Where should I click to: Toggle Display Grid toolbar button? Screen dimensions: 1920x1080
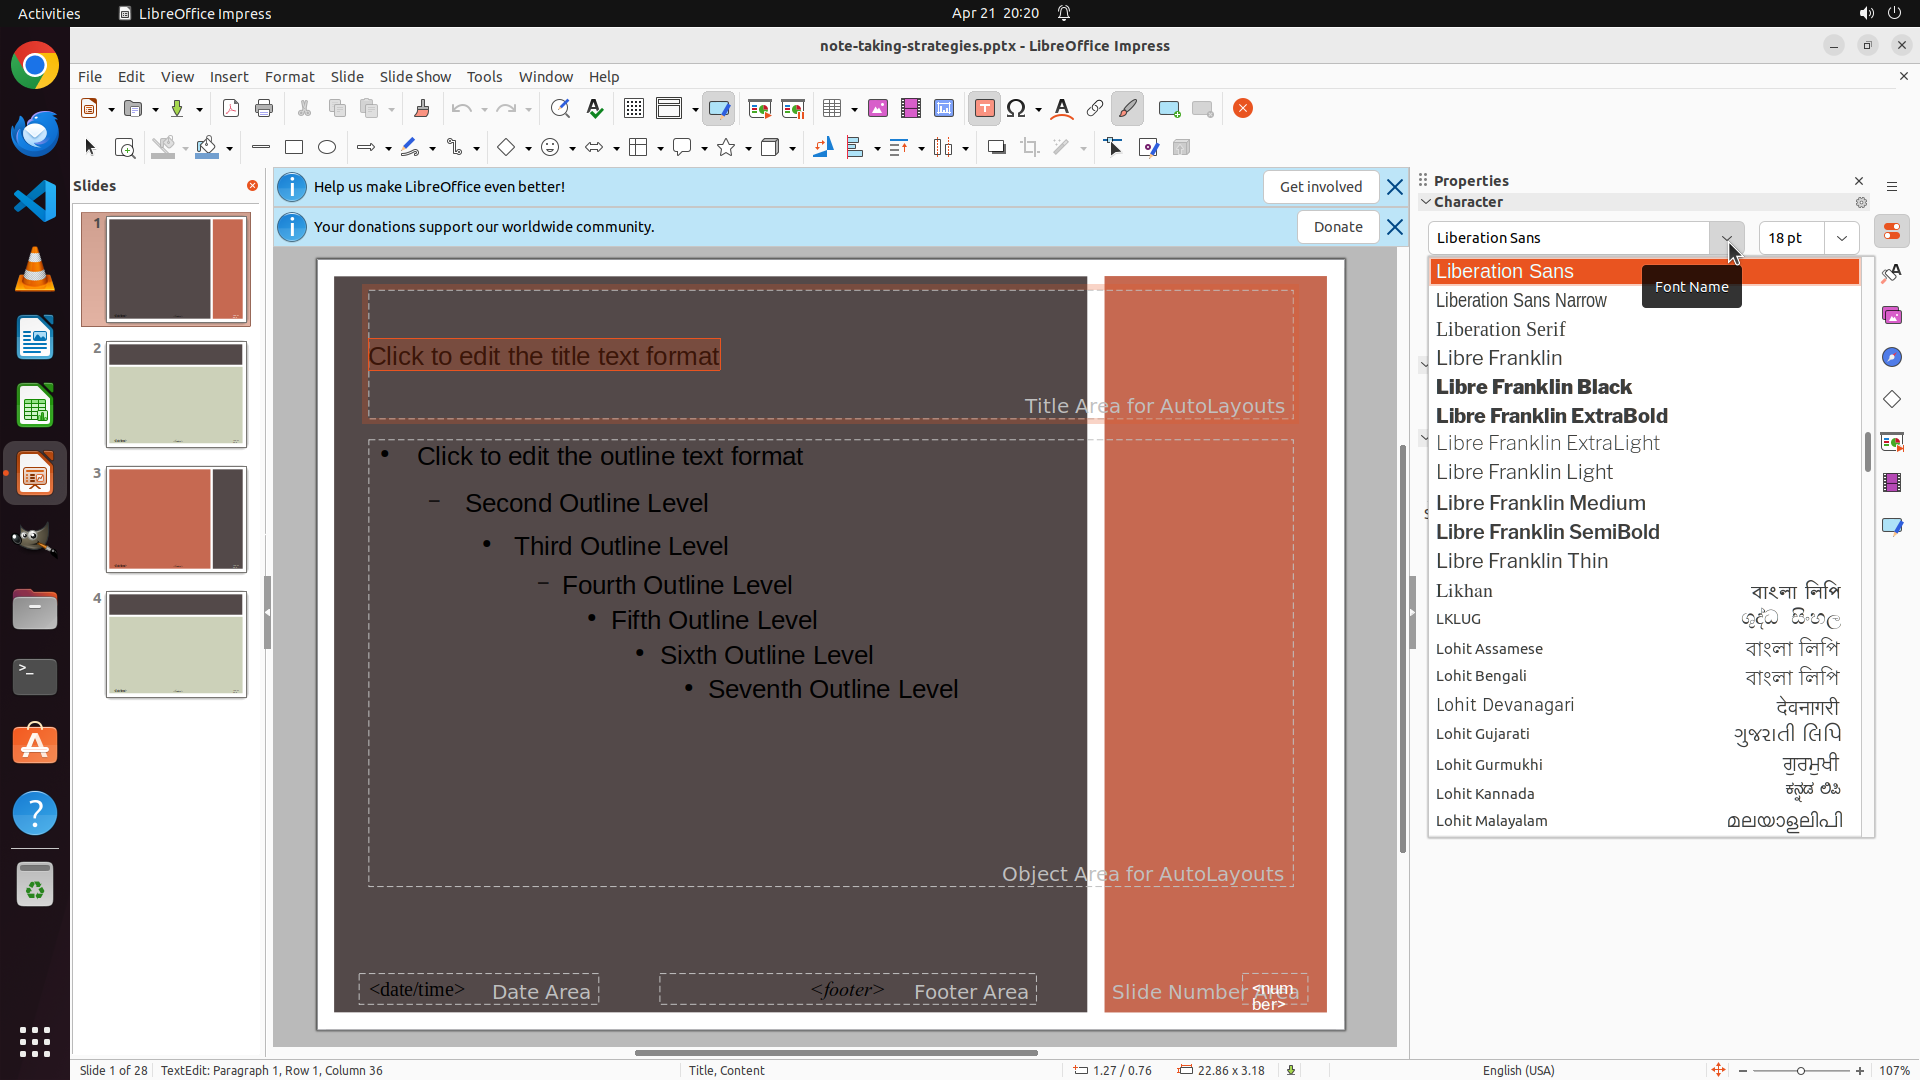pyautogui.click(x=633, y=109)
